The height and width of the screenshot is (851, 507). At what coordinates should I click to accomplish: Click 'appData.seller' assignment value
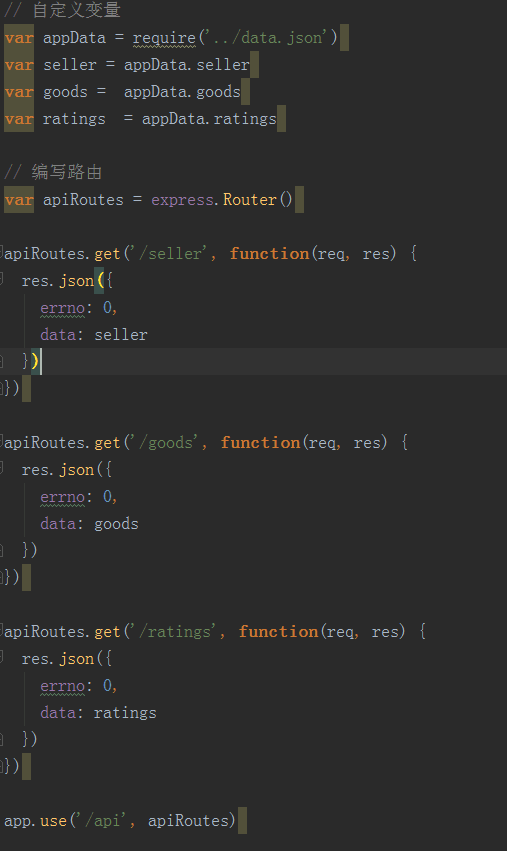tap(187, 65)
